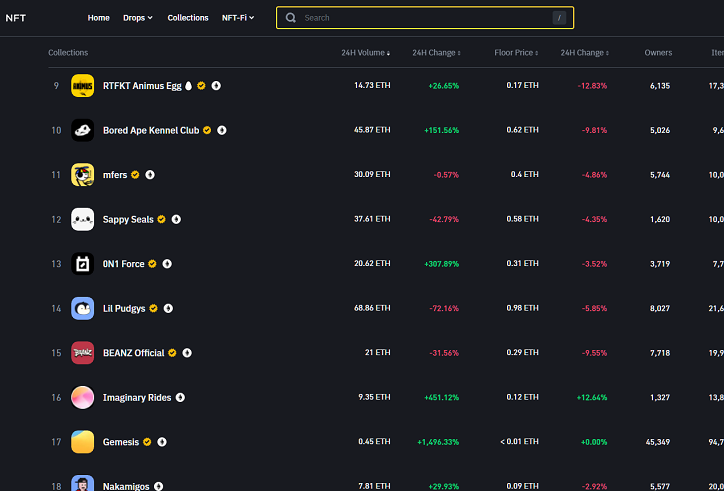Click the search magnifier icon
This screenshot has width=724, height=491.
click(290, 18)
